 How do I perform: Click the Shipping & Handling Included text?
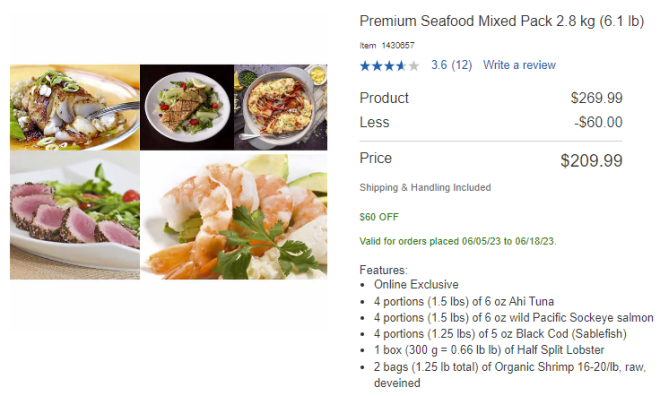click(x=425, y=187)
